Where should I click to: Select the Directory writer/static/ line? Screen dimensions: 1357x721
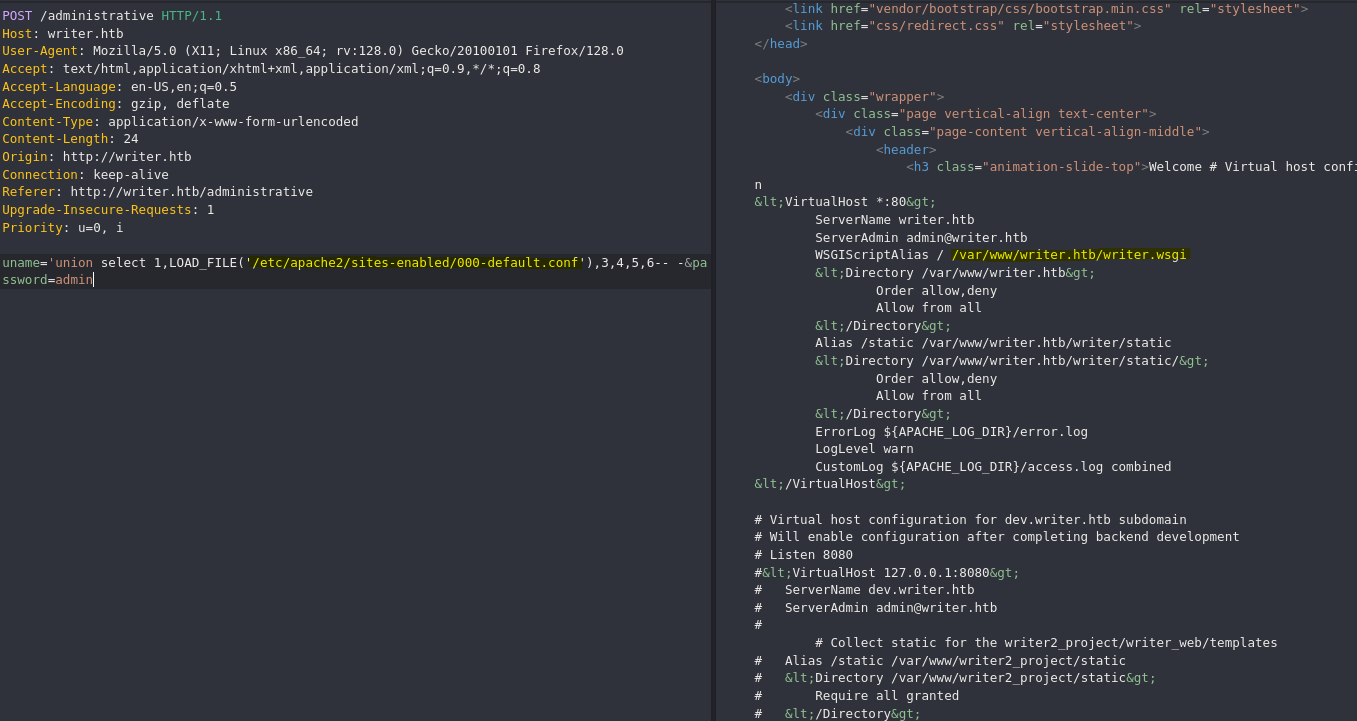click(x=1012, y=361)
